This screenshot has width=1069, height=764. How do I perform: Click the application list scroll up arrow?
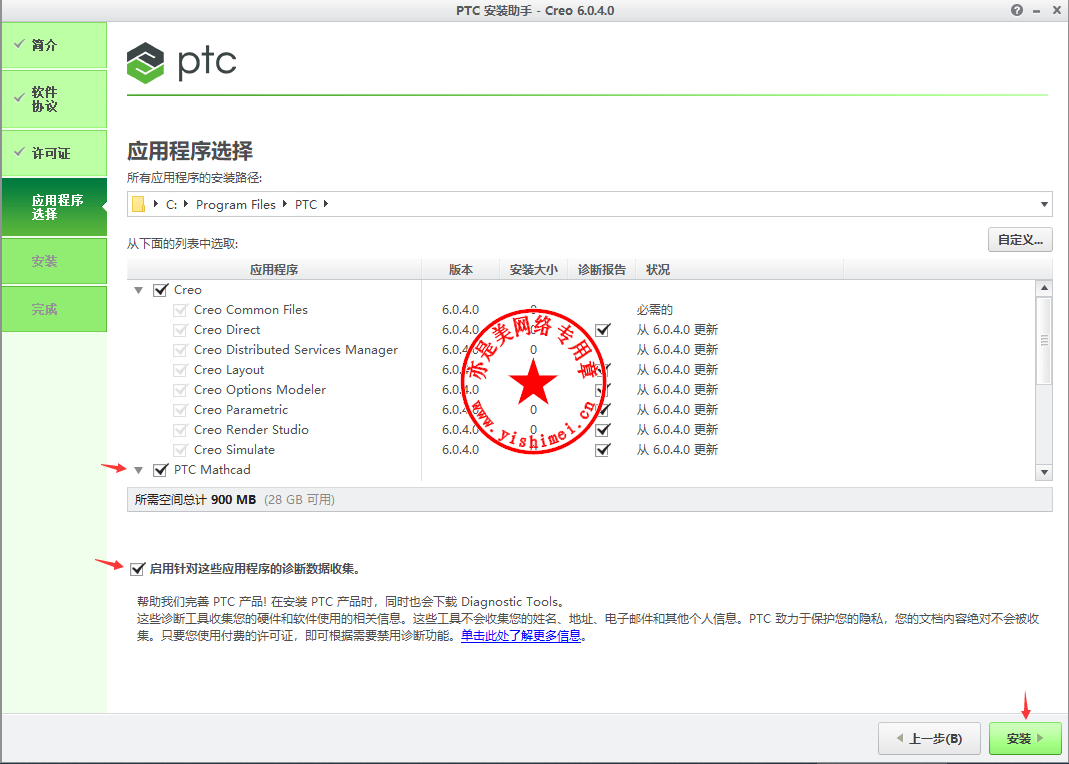click(x=1044, y=288)
